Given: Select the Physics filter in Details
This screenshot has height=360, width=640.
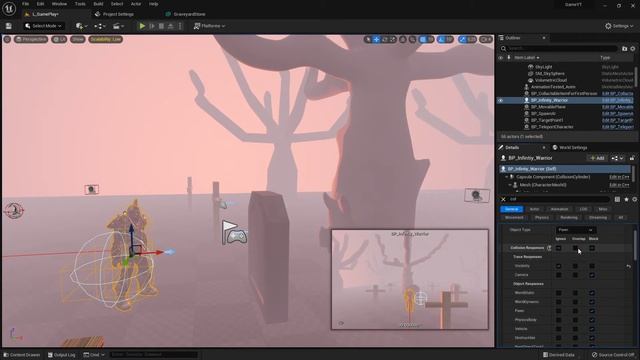Looking at the screenshot, I should tap(542, 218).
